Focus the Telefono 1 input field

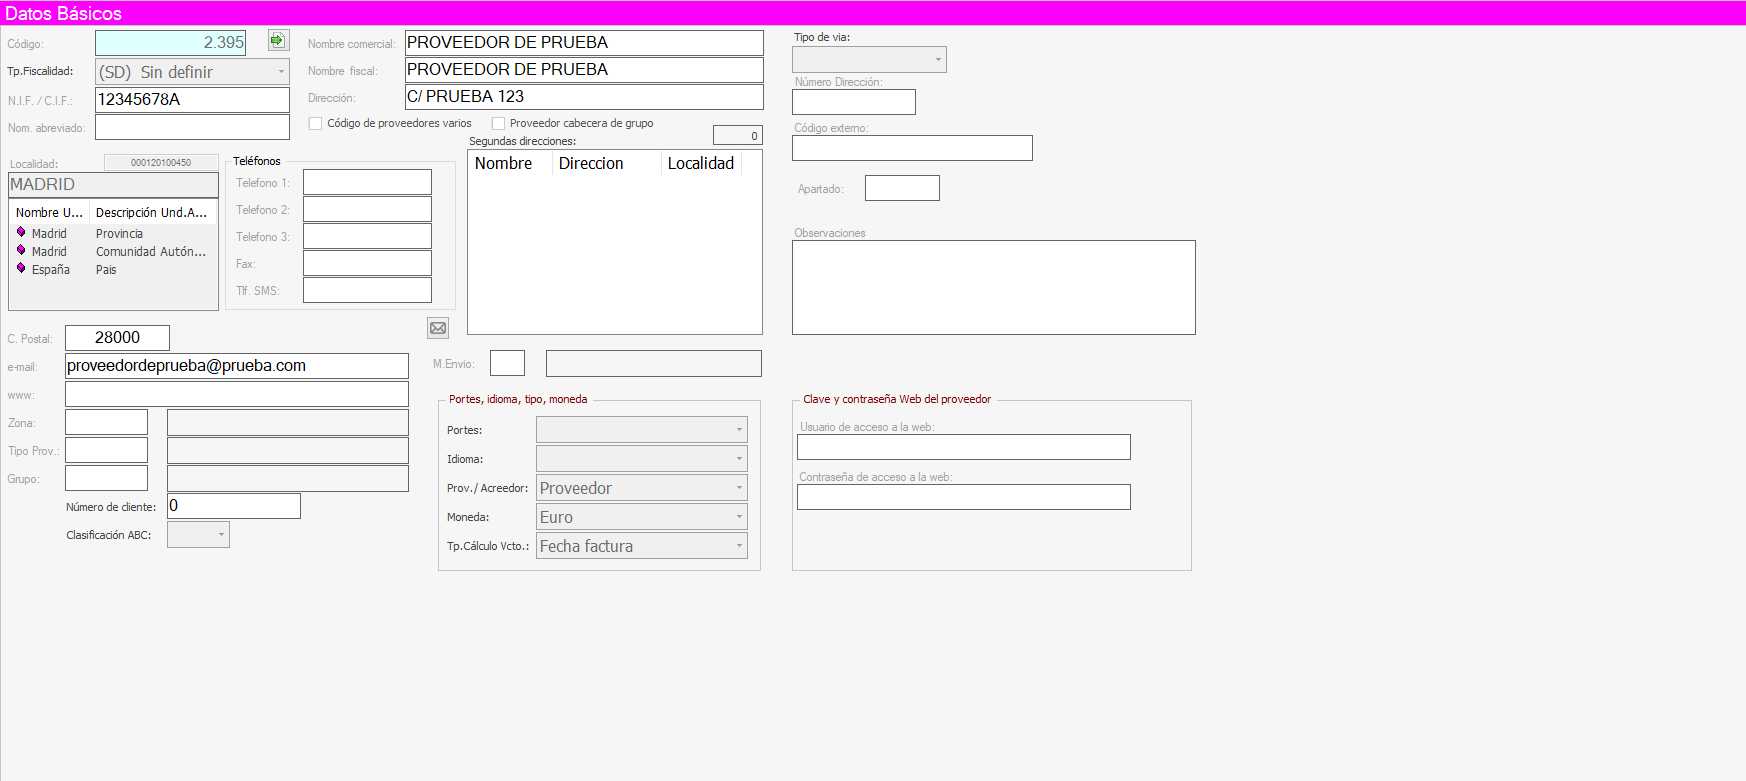(367, 182)
